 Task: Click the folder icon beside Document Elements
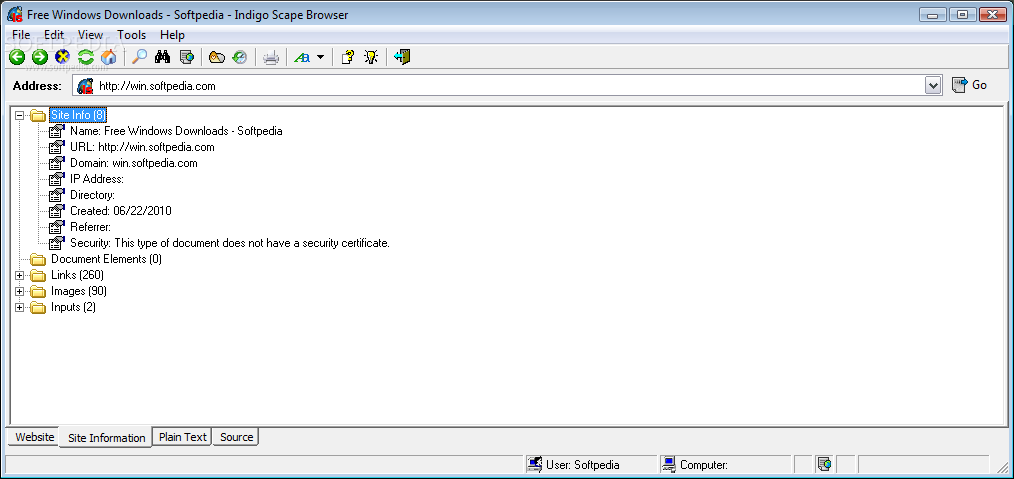[x=38, y=260]
